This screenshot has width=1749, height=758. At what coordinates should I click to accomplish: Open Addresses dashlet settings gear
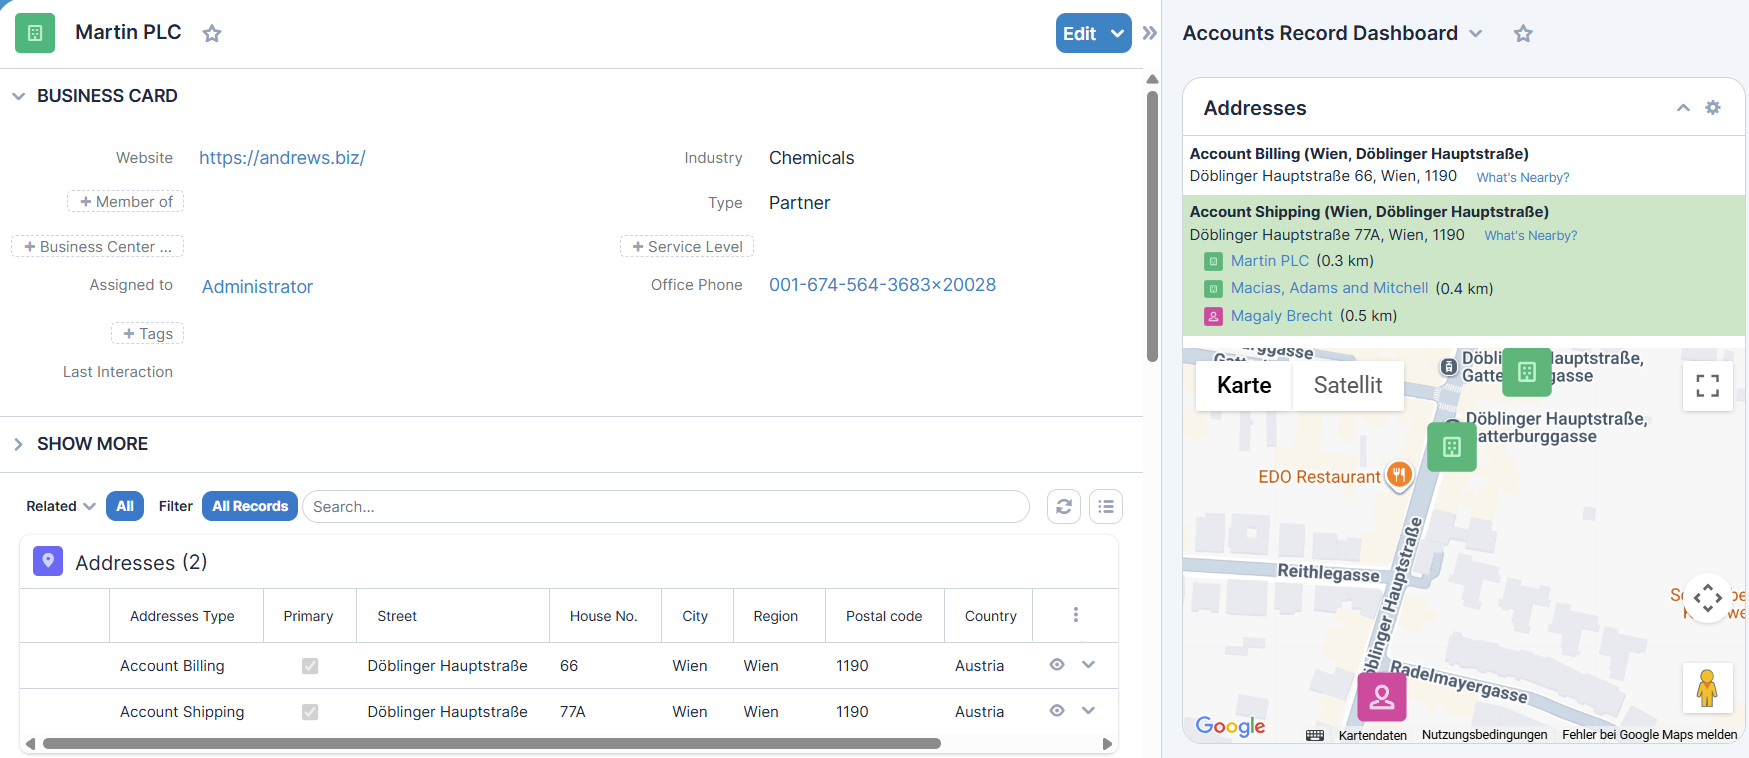(x=1713, y=107)
